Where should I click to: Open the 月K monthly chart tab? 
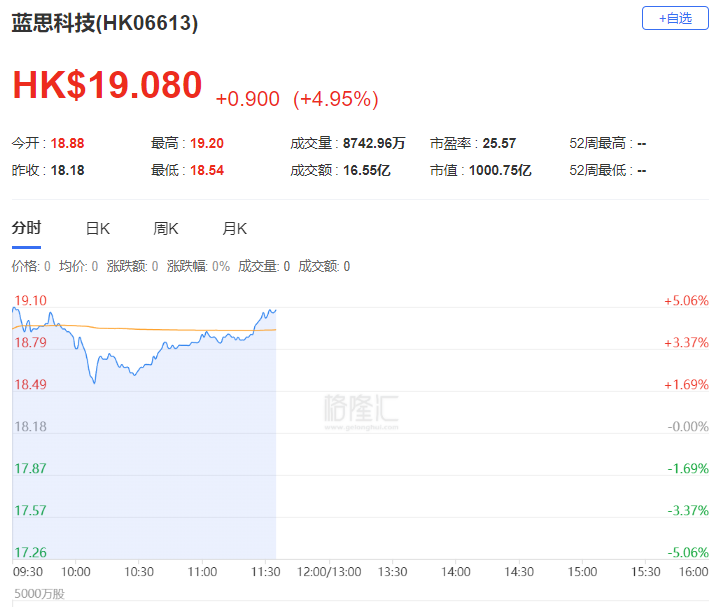point(235,228)
